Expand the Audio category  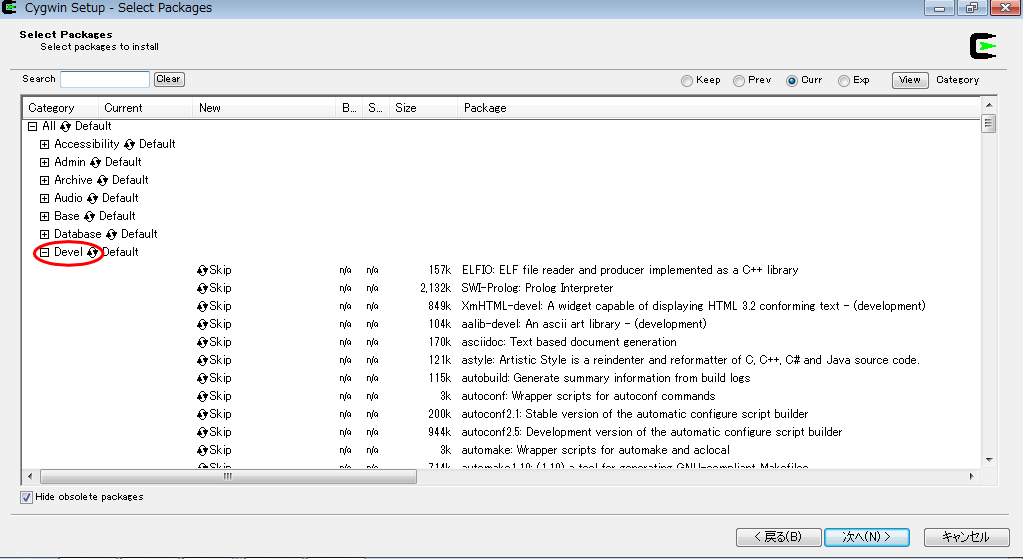point(44,198)
